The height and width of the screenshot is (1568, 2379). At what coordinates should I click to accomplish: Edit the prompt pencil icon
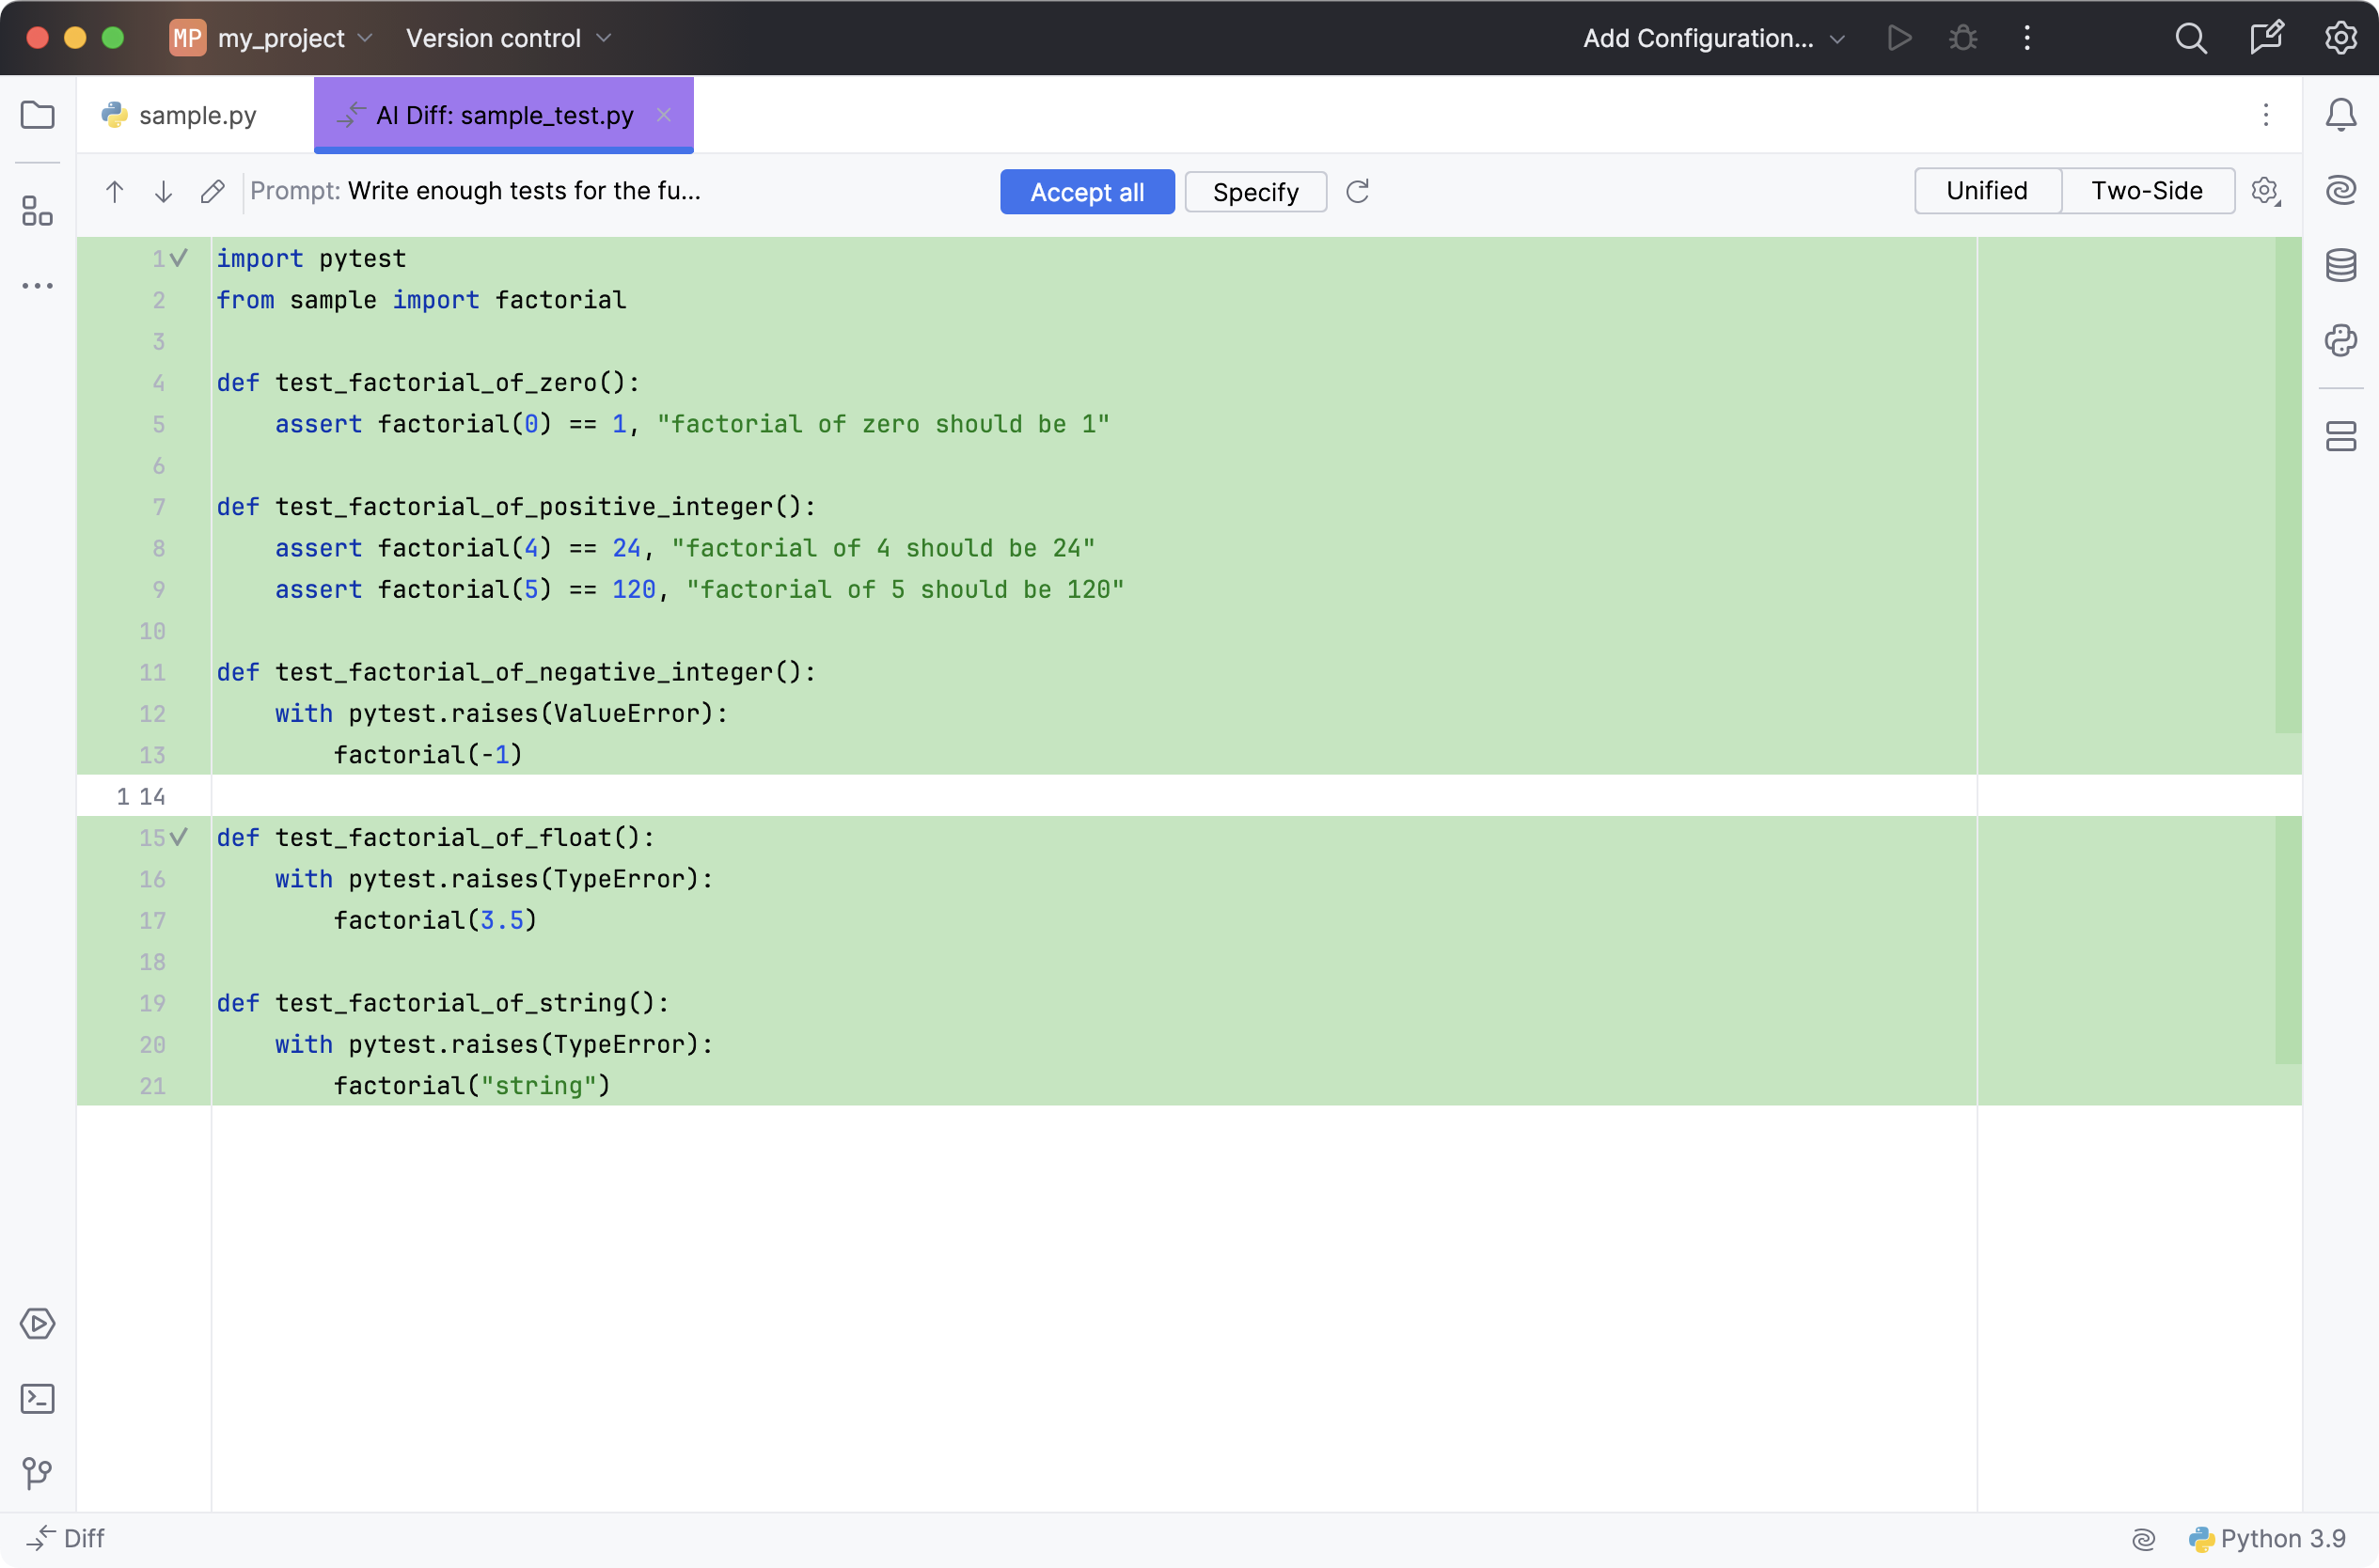[212, 191]
